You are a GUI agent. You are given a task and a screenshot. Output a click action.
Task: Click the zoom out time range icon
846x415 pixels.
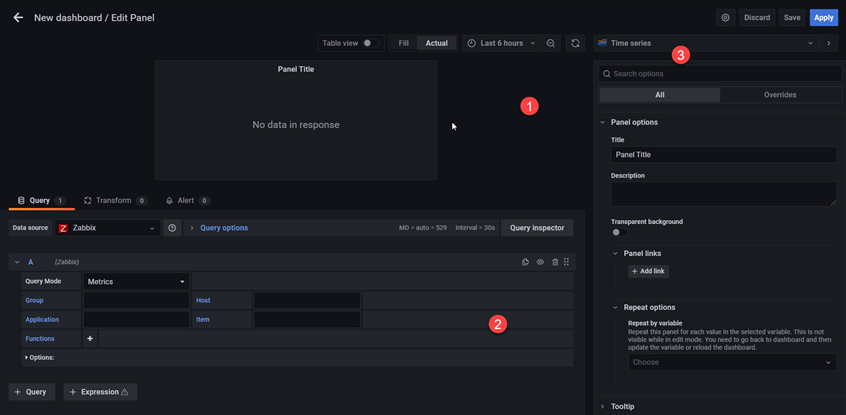[x=551, y=44]
